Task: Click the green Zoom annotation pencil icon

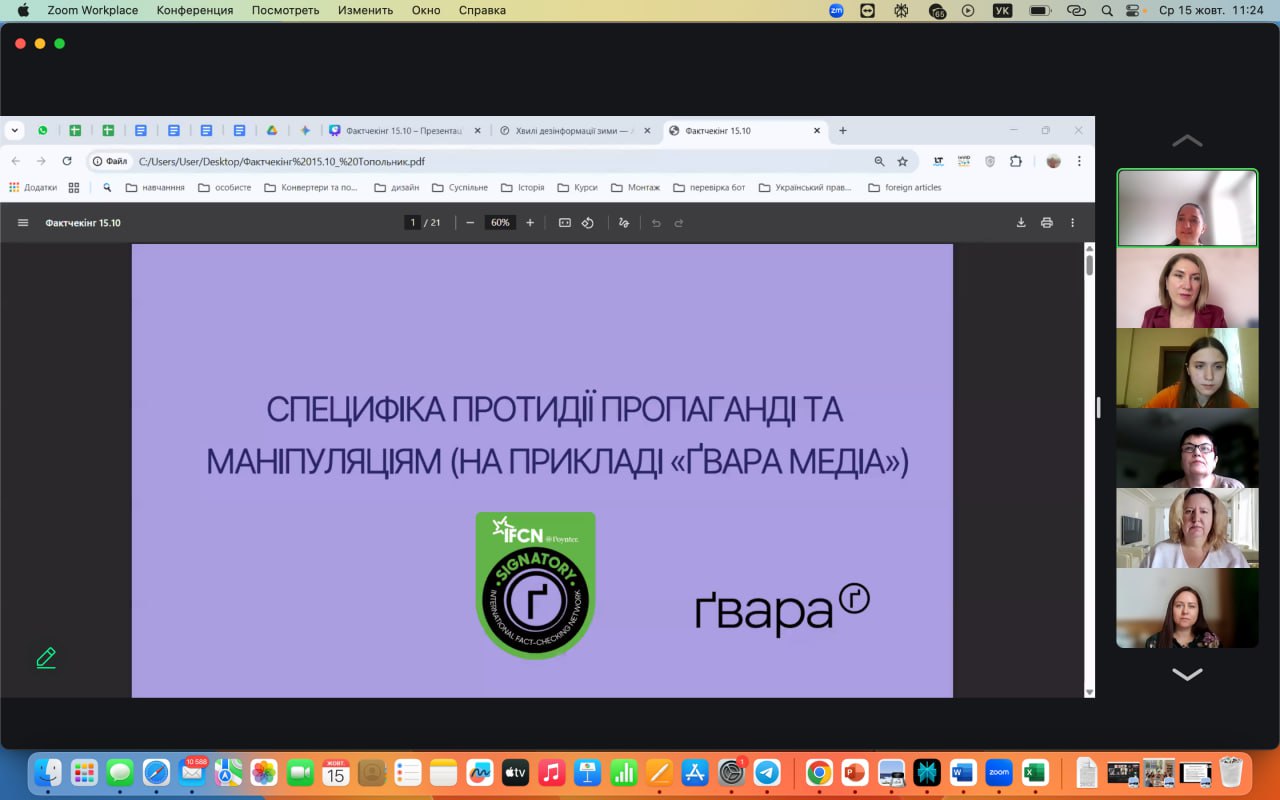Action: [46, 658]
